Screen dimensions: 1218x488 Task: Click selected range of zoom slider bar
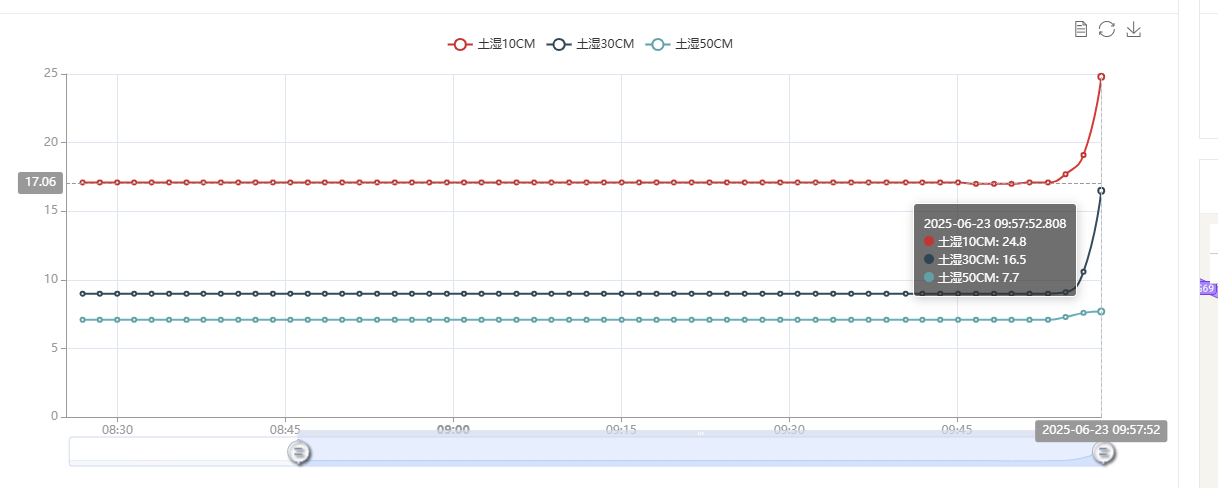(700, 450)
